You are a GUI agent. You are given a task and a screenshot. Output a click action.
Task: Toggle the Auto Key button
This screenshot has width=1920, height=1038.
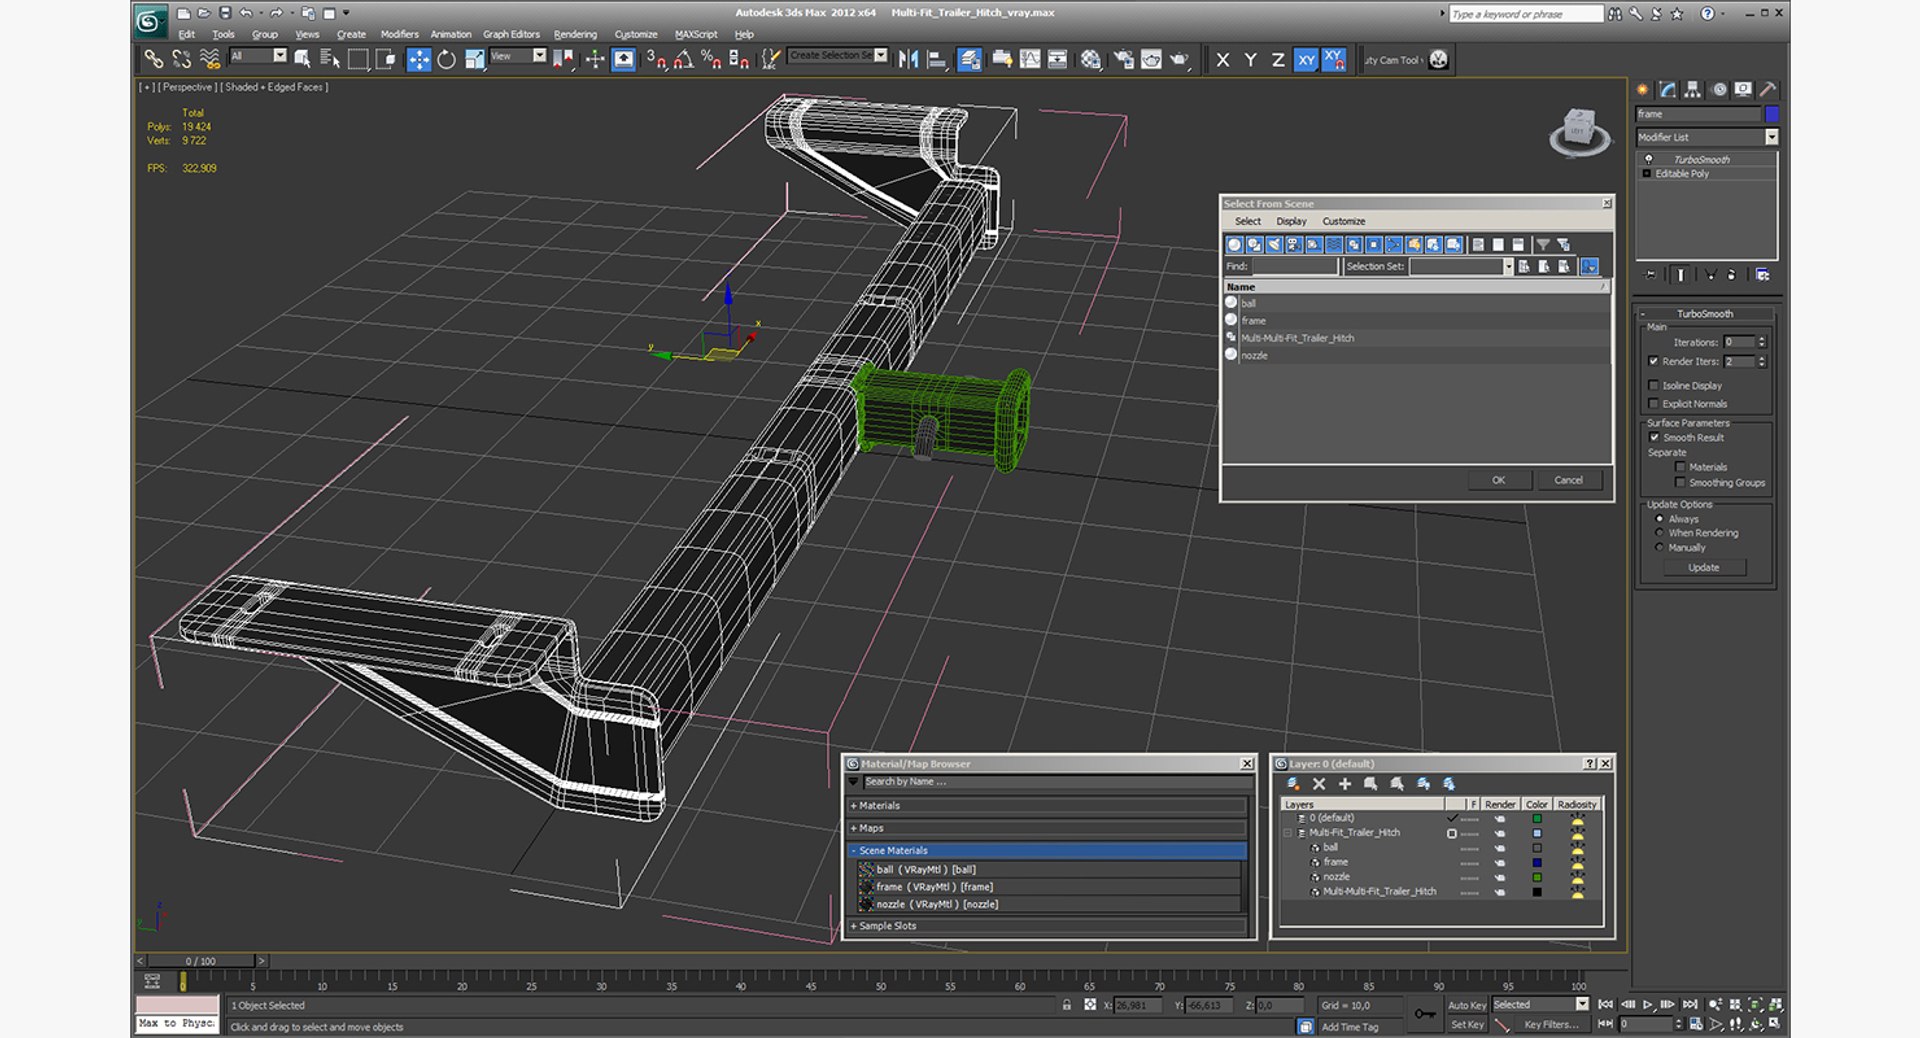tap(1466, 1005)
